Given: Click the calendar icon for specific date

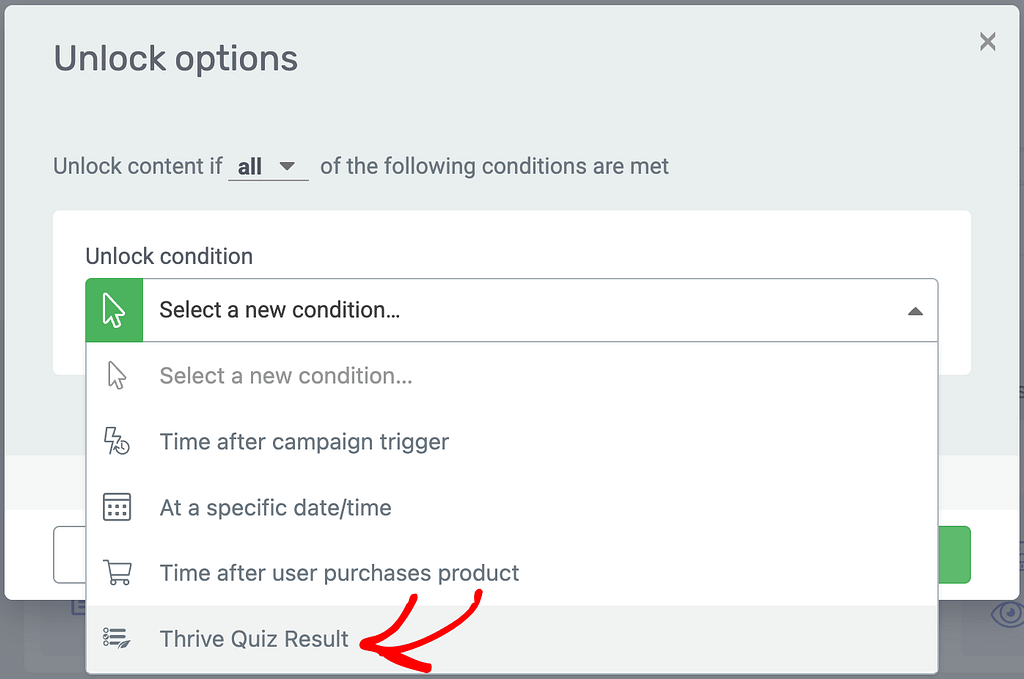Looking at the screenshot, I should coord(117,508).
